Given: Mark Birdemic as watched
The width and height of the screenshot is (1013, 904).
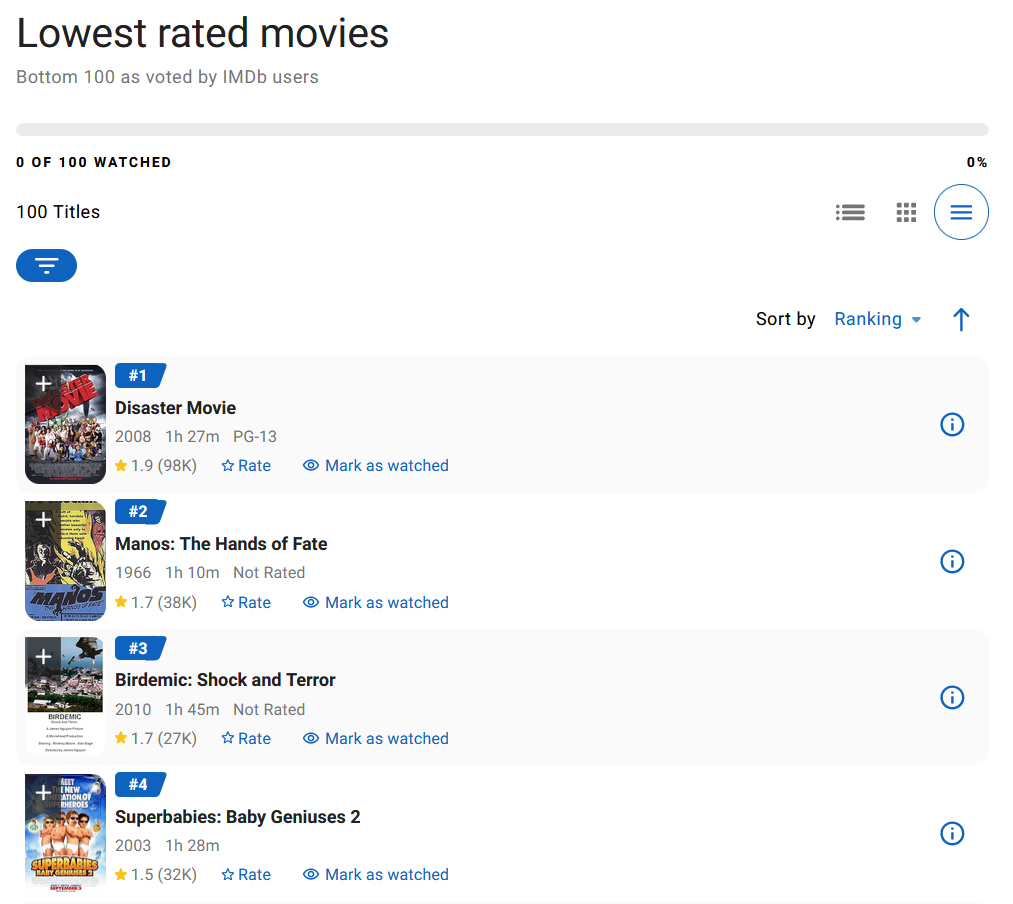Looking at the screenshot, I should (376, 739).
